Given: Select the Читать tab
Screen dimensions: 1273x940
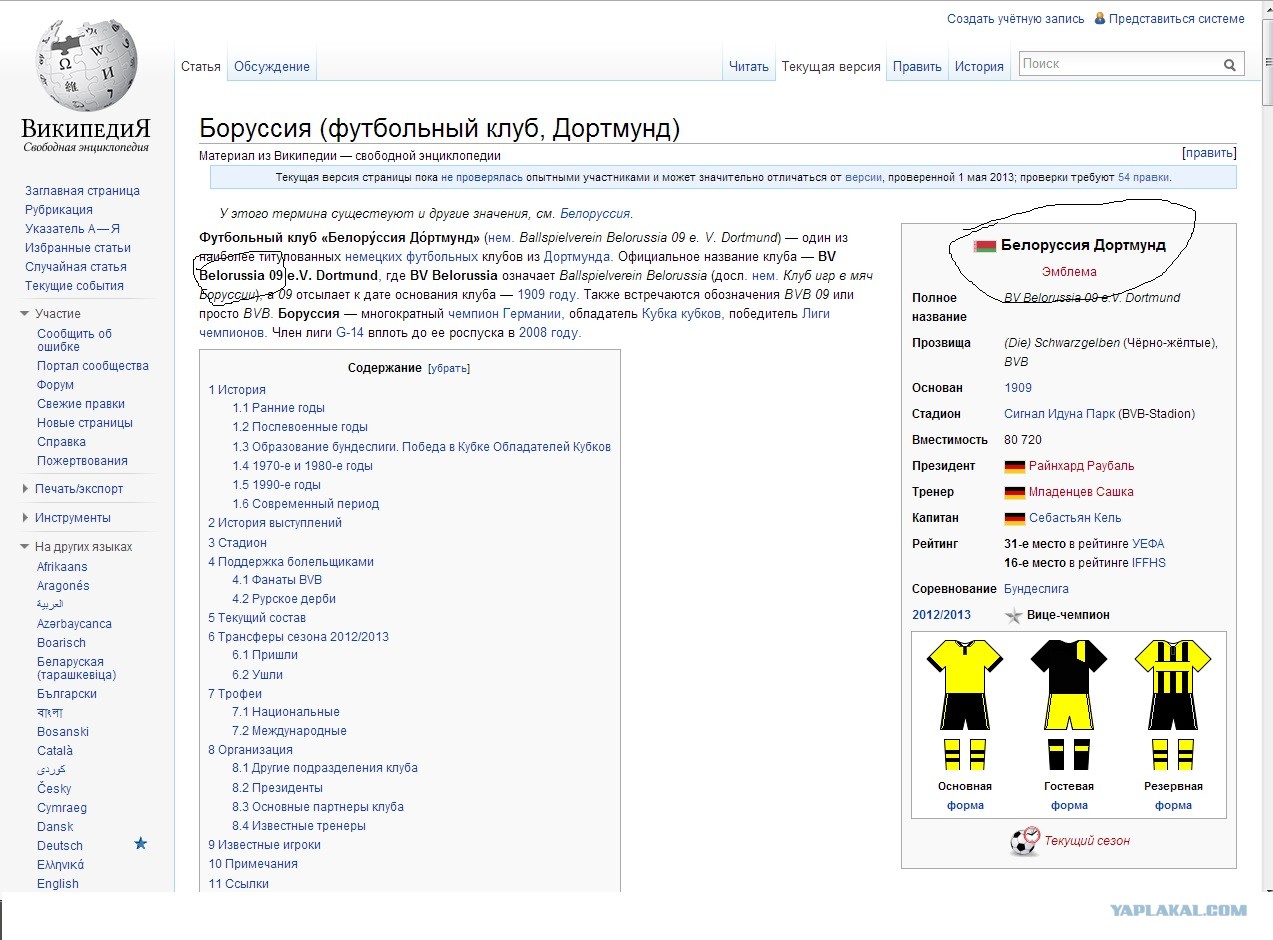Looking at the screenshot, I should click(749, 67).
